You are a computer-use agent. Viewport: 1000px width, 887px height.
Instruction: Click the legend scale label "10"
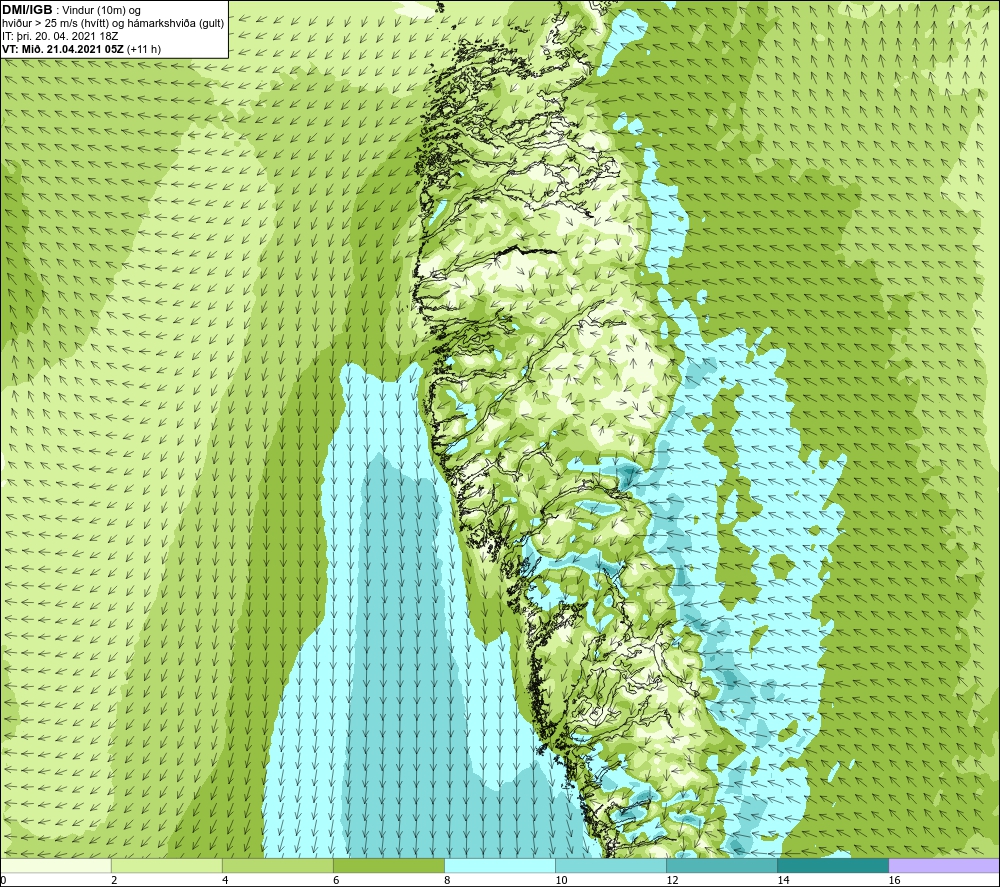[561, 881]
